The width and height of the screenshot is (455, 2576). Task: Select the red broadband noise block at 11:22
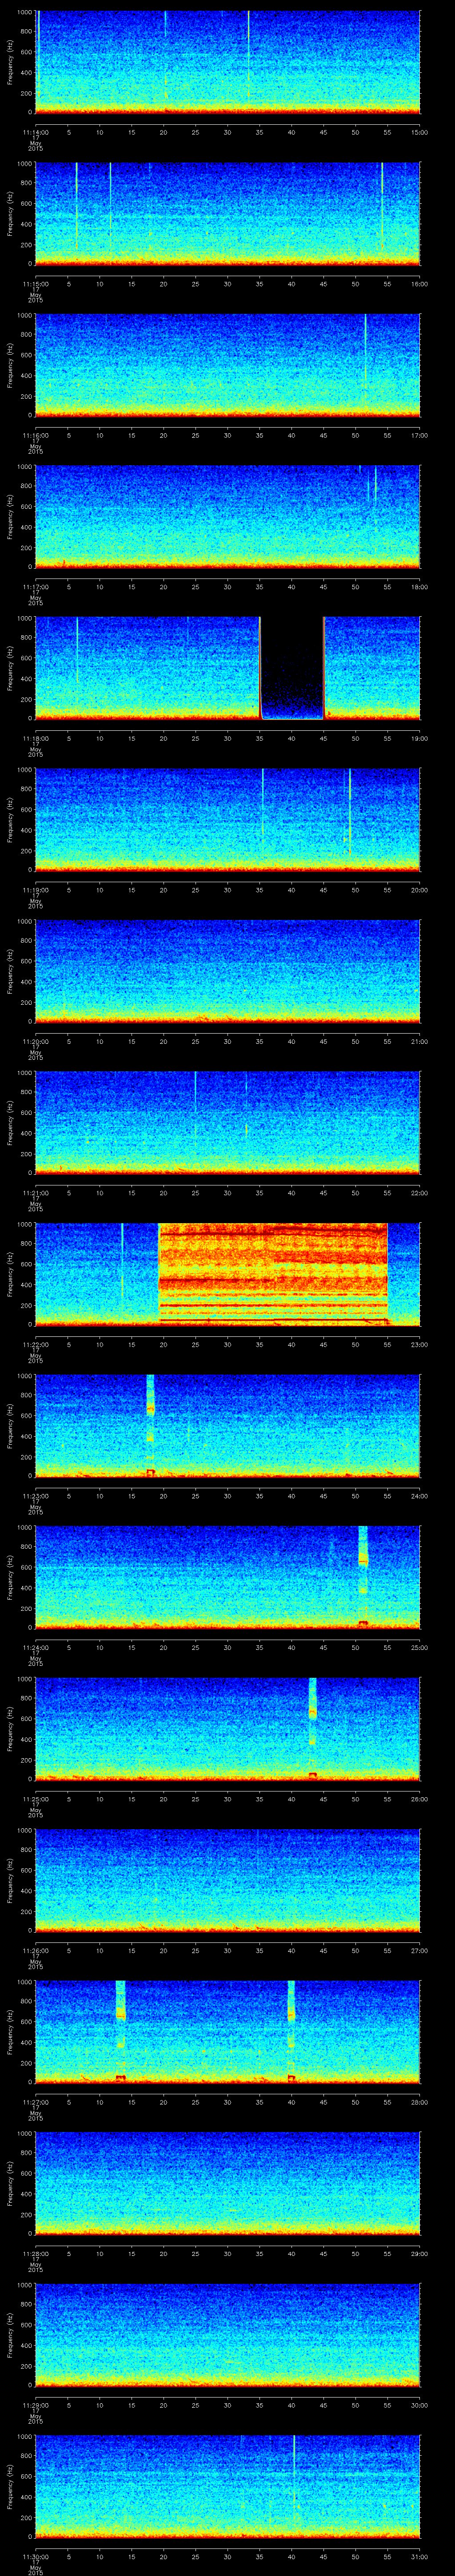pos(273,1272)
